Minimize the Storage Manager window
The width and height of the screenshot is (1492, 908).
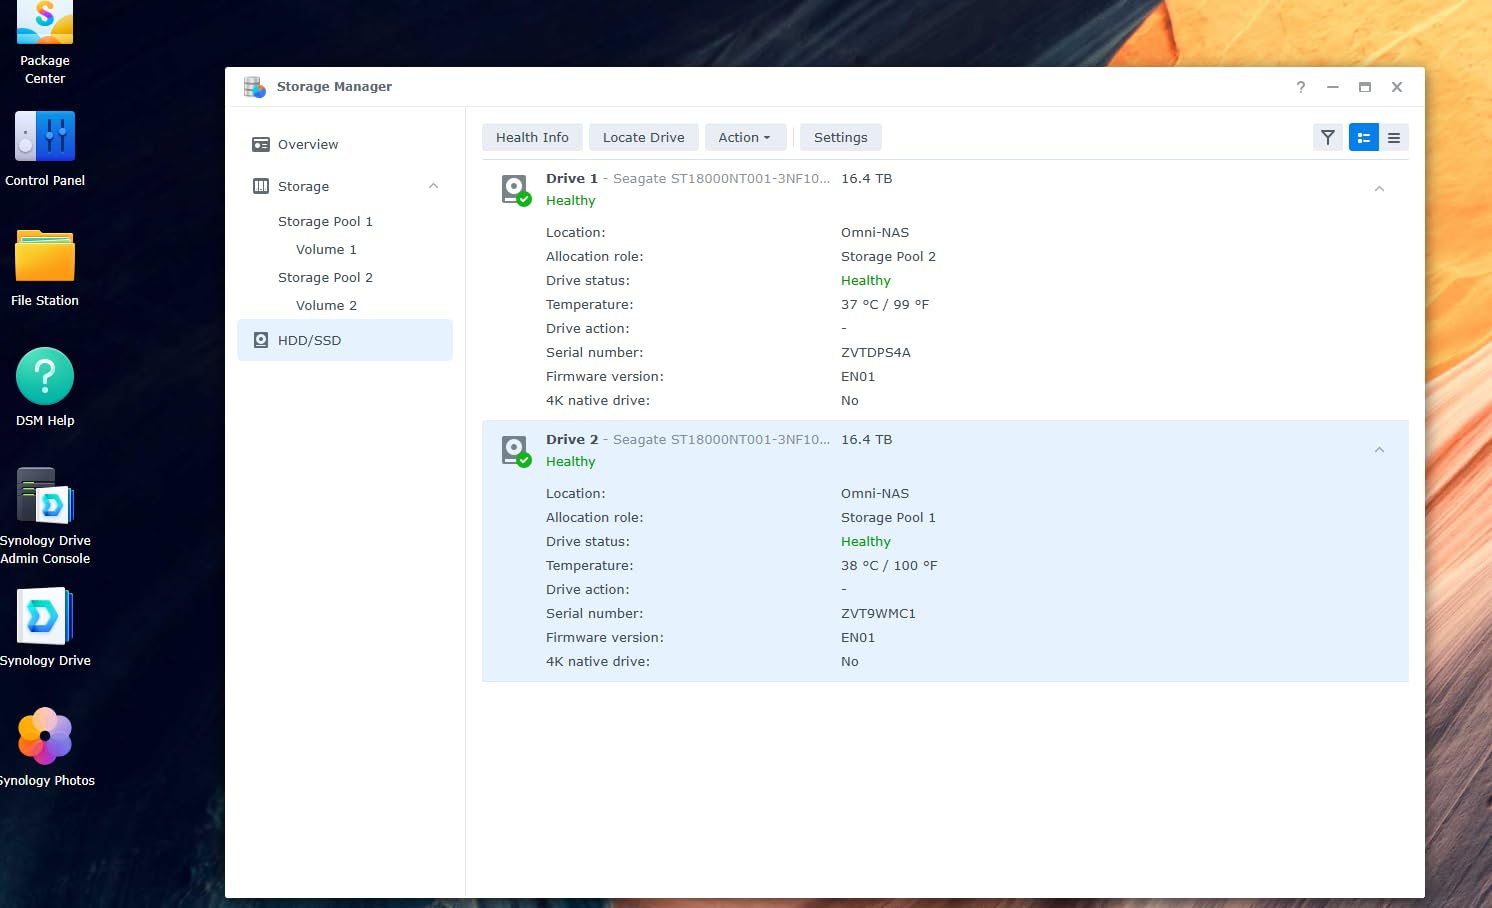pyautogui.click(x=1333, y=87)
